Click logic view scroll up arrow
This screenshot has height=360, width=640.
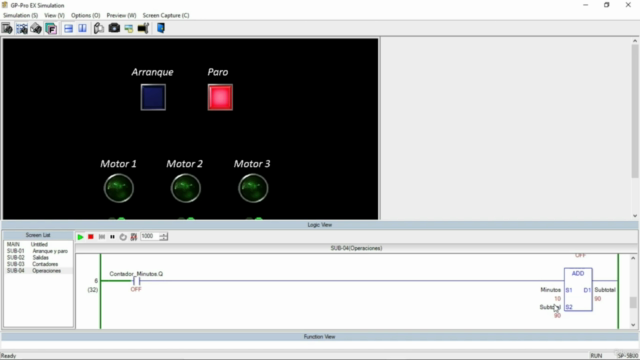633,258
